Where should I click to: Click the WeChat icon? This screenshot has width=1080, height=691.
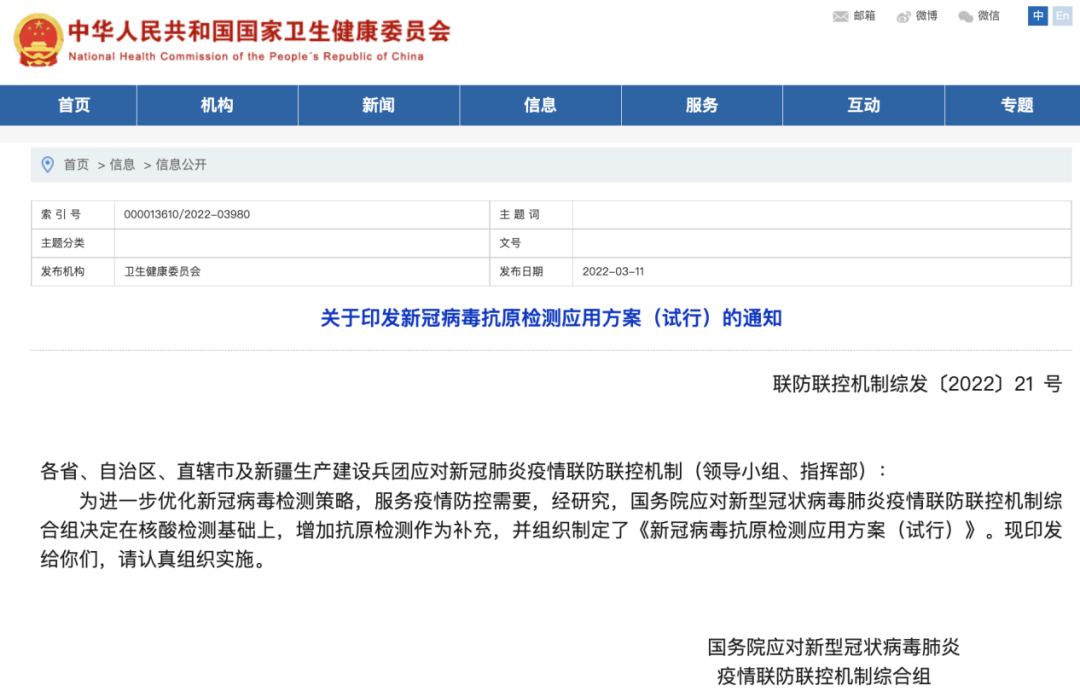pyautogui.click(x=965, y=16)
